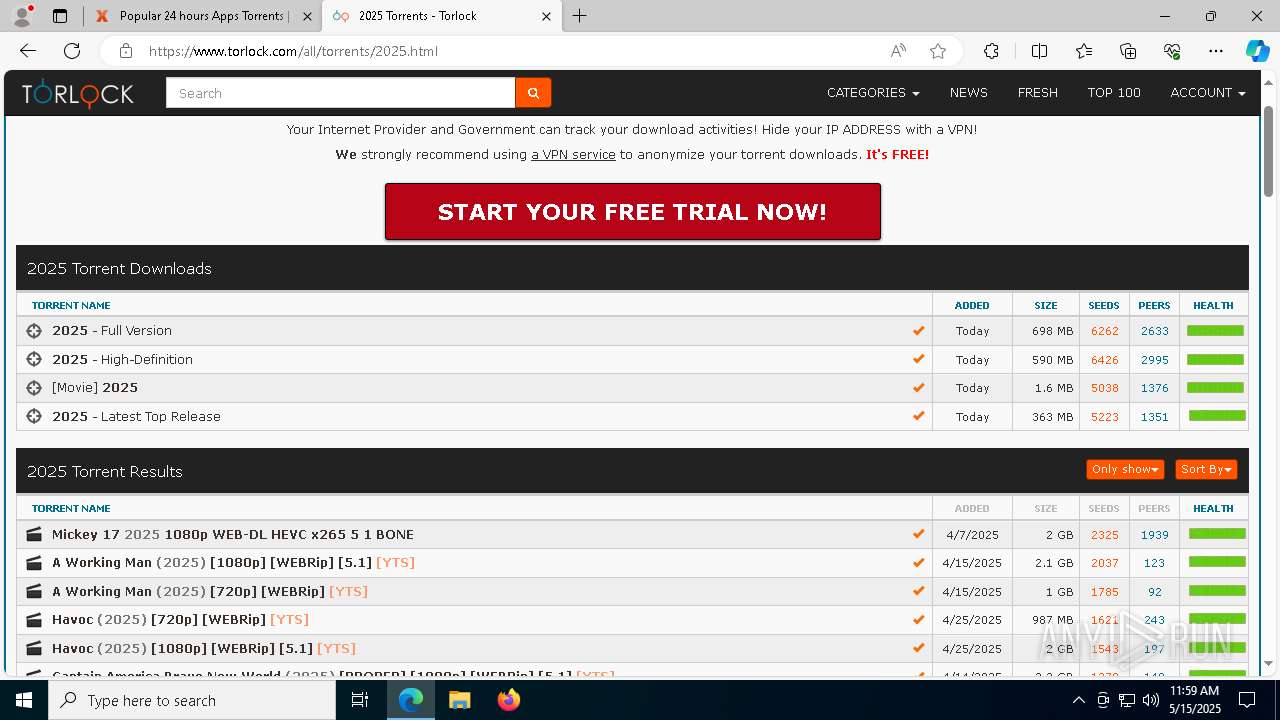Click START YOUR FREE TRIAL NOW button
The image size is (1280, 720).
coord(632,212)
